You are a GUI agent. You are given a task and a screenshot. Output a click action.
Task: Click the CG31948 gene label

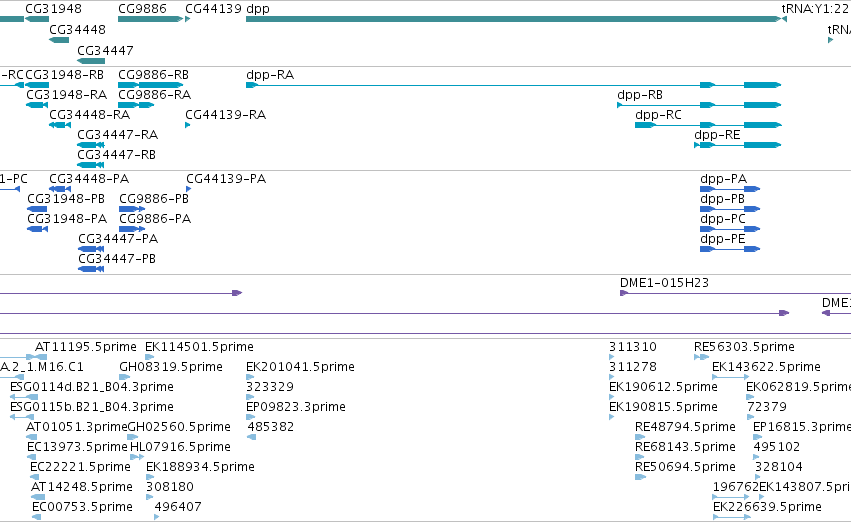pos(53,9)
